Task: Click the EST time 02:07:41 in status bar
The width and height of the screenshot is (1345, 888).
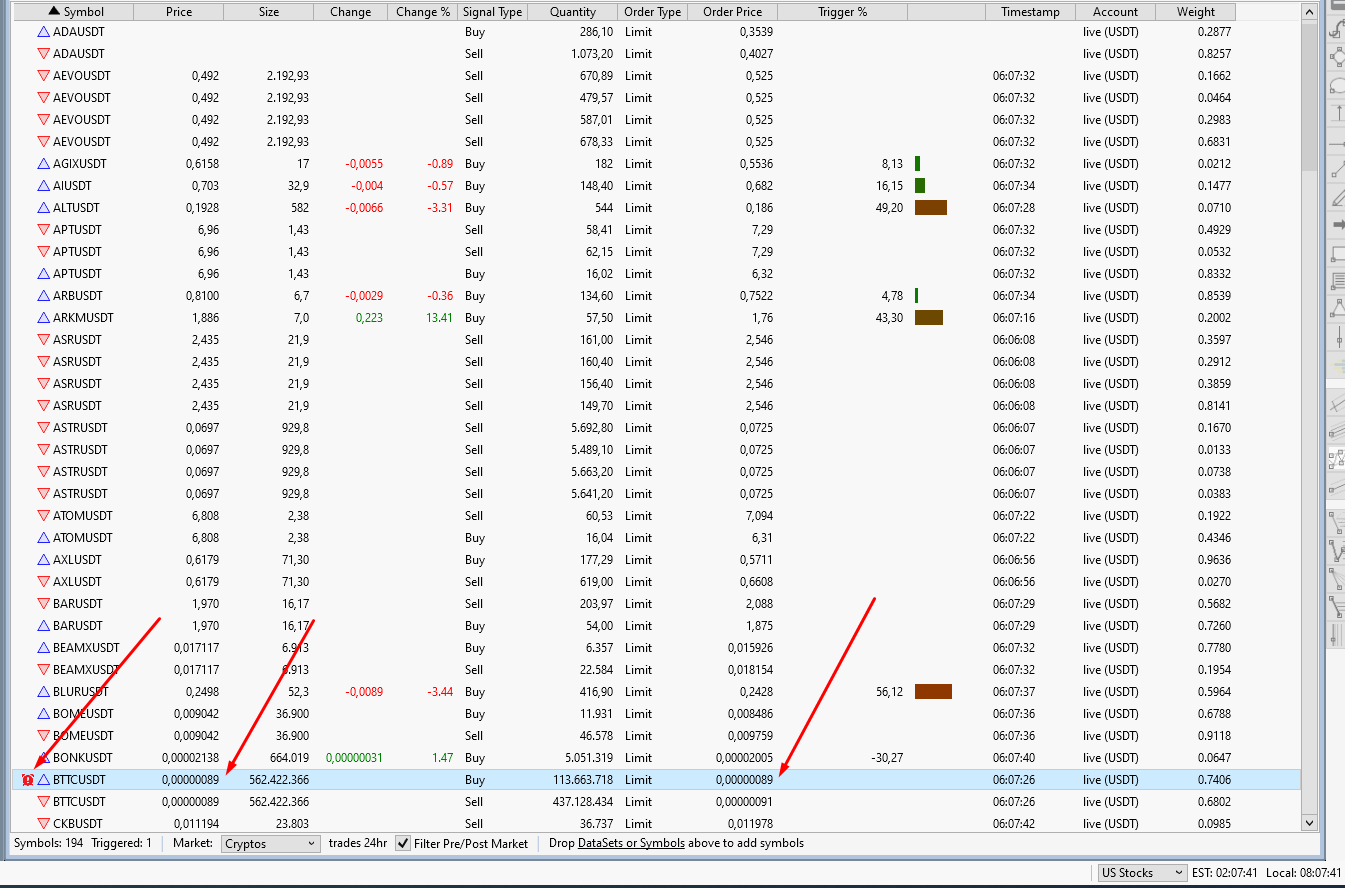Action: pos(1226,873)
